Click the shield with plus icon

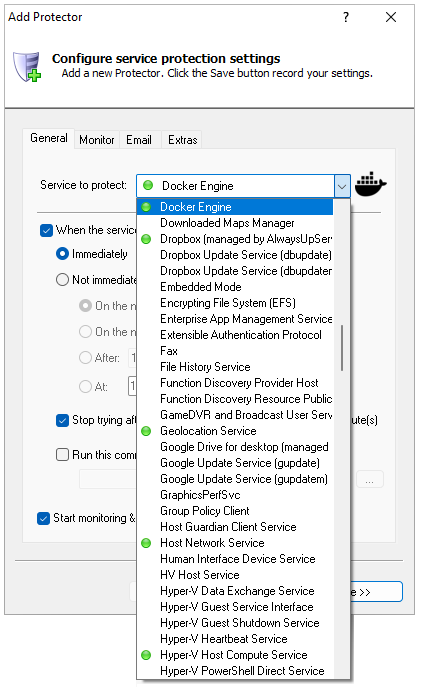pos(27,67)
